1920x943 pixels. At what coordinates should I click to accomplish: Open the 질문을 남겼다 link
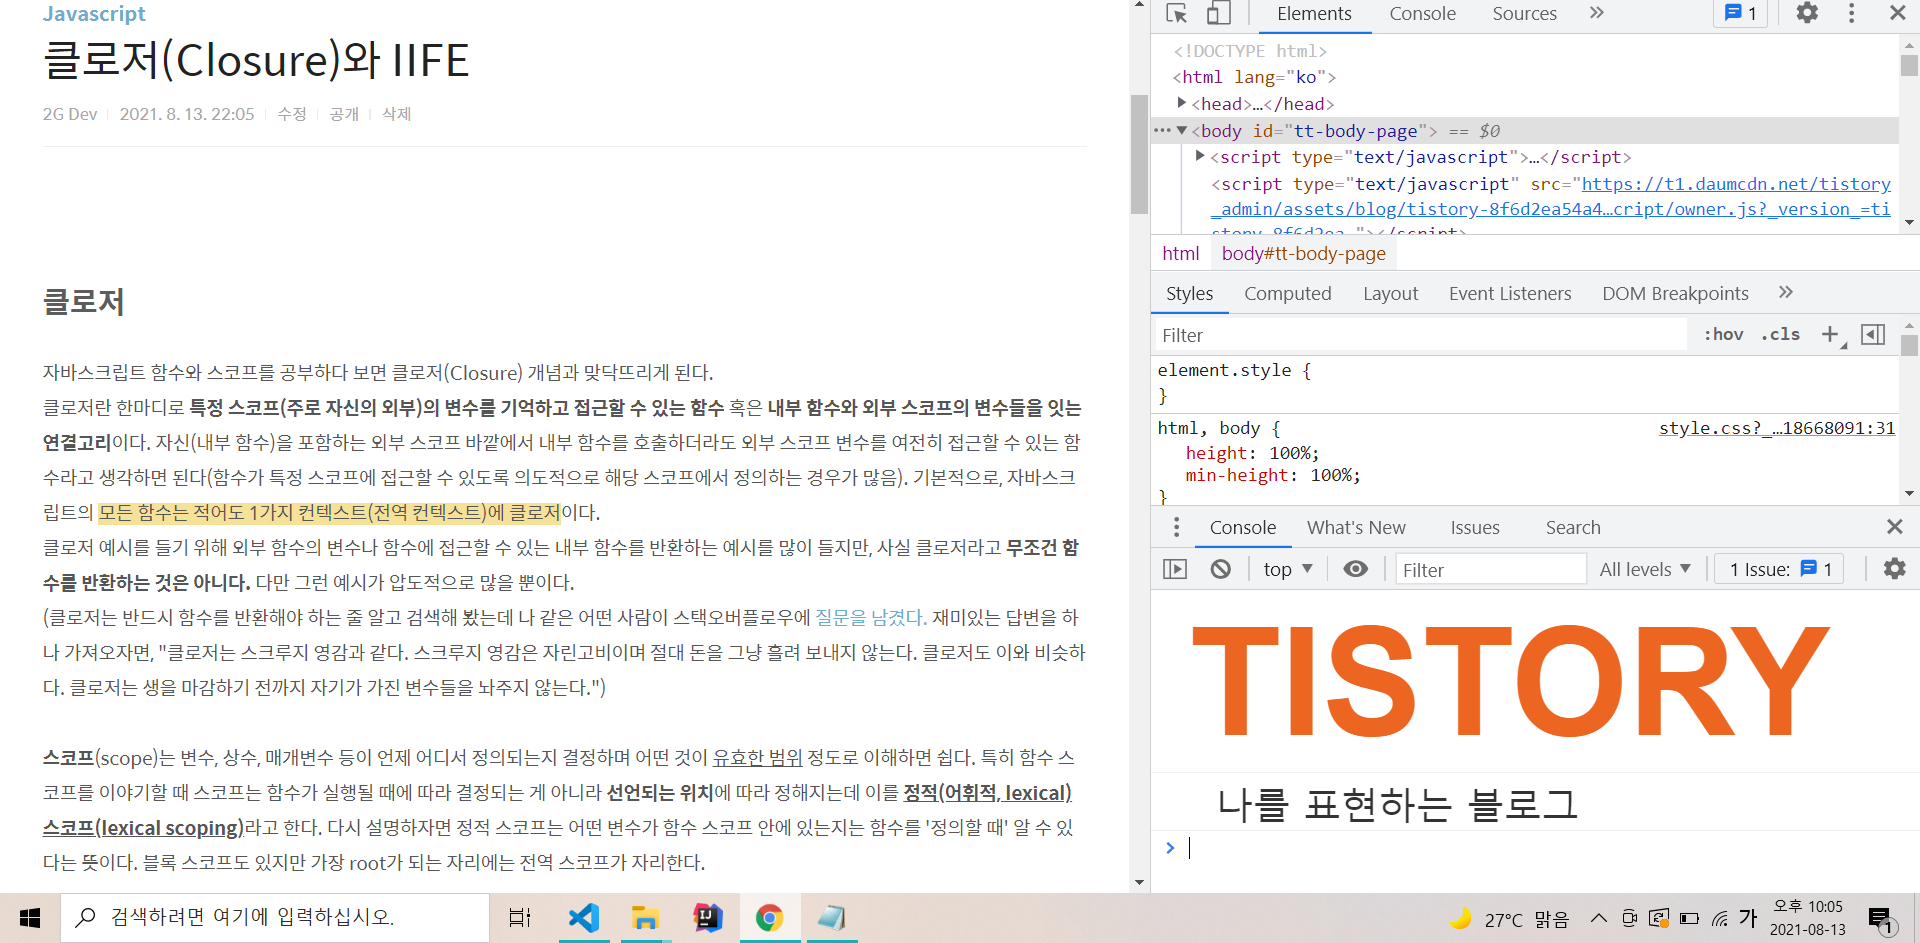coord(869,617)
